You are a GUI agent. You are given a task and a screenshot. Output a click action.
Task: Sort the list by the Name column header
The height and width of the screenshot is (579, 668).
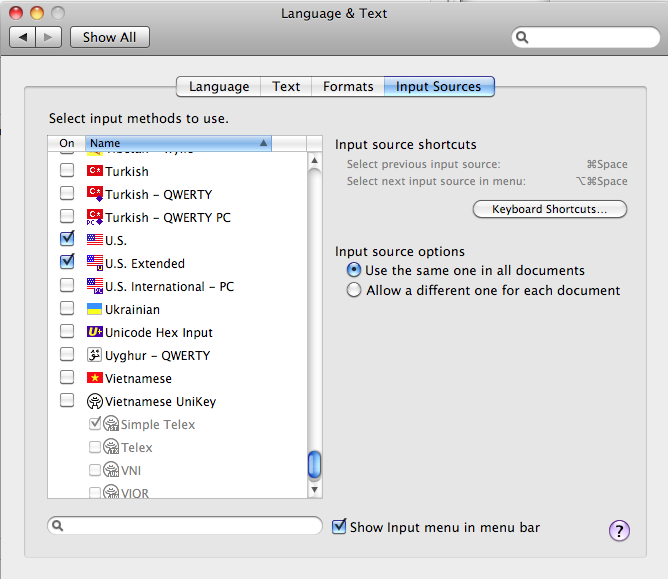[x=179, y=143]
